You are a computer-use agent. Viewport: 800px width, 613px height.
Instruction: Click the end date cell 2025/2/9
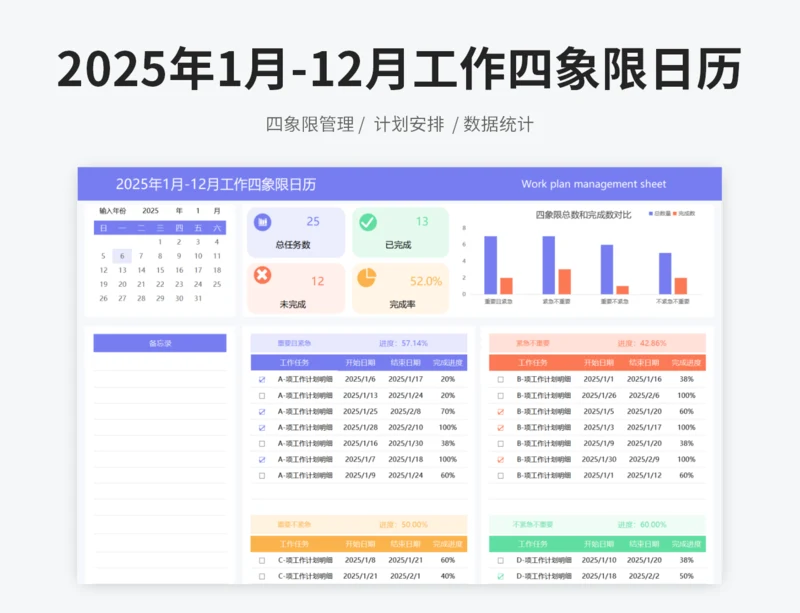coord(644,459)
